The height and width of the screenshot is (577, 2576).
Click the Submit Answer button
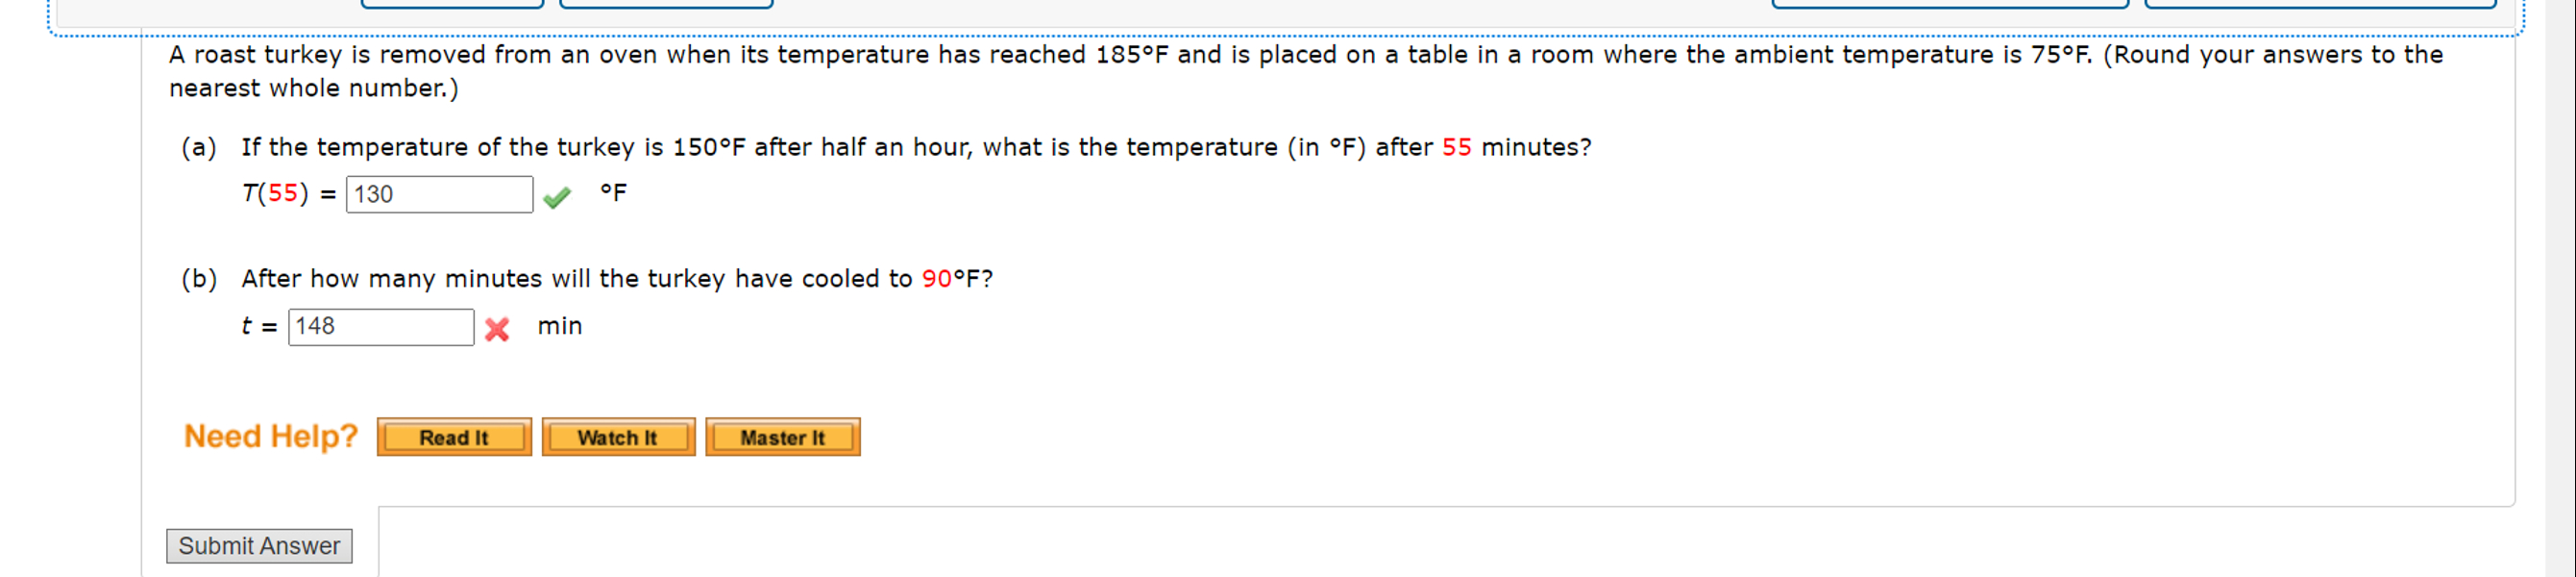(258, 545)
